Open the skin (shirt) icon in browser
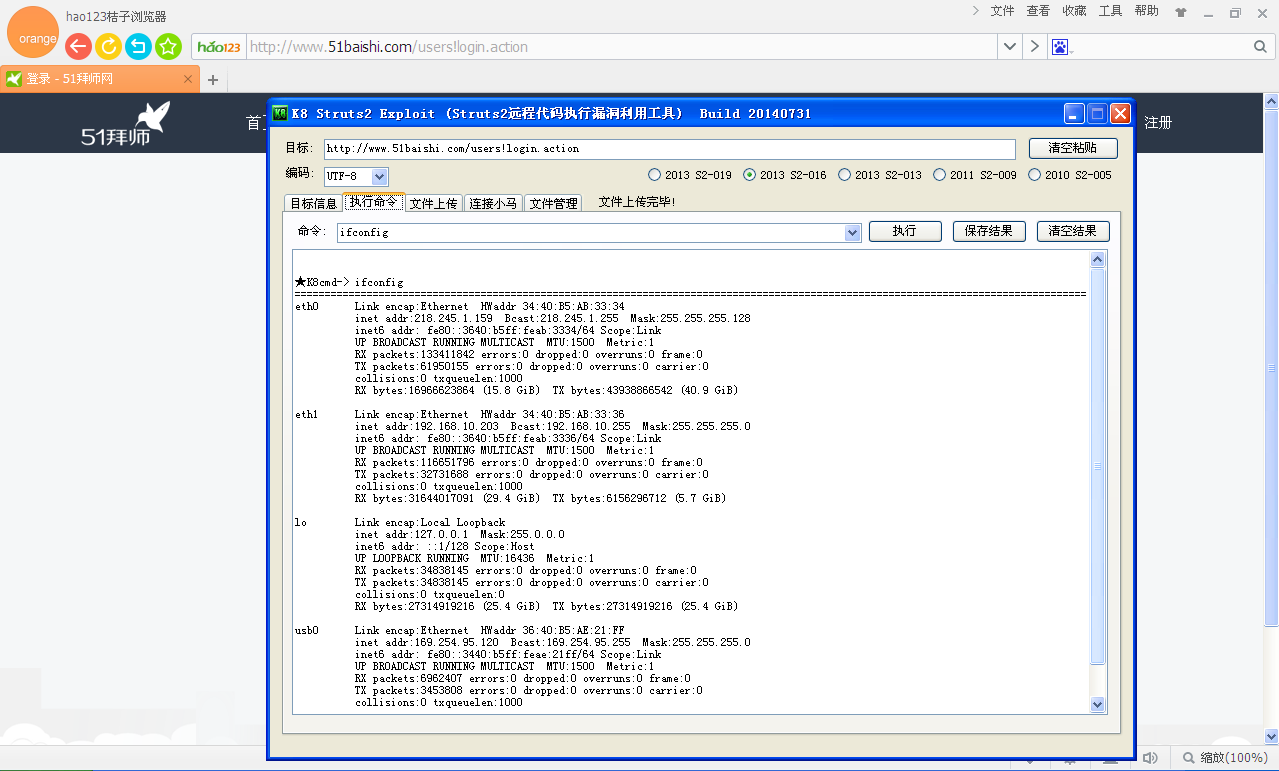The image size is (1279, 771). 1181,12
